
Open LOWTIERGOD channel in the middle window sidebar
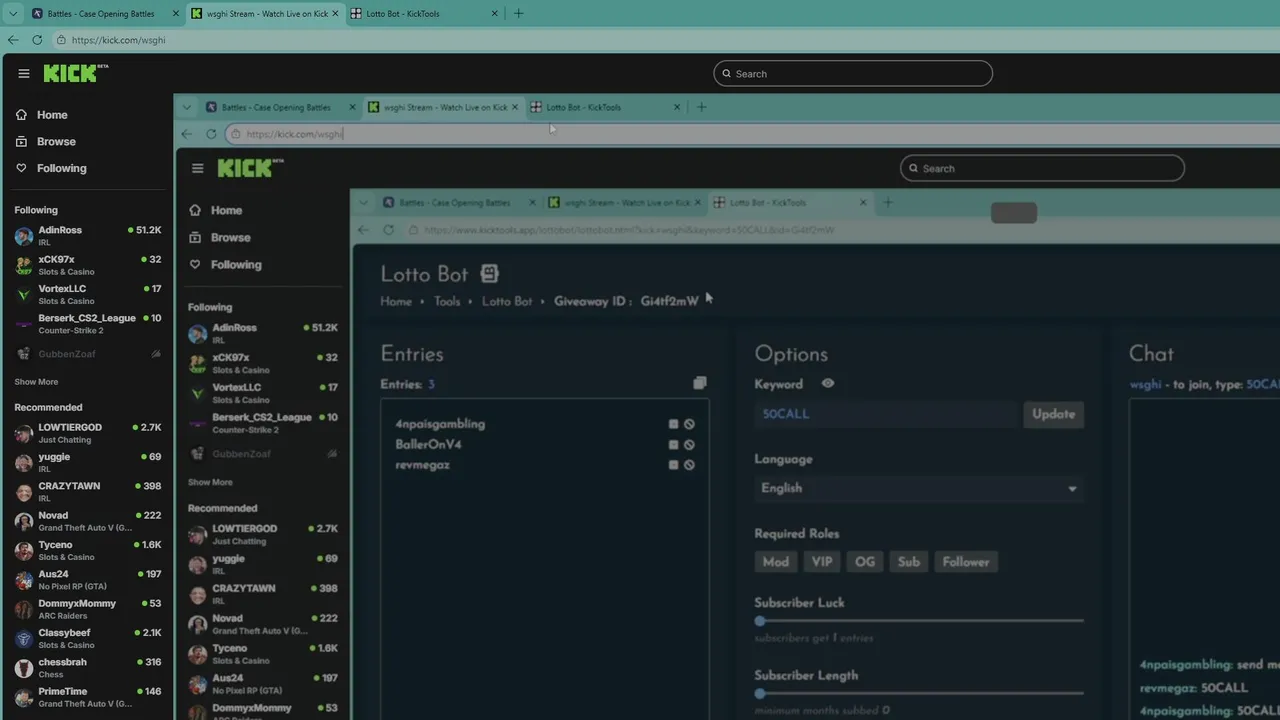pyautogui.click(x=263, y=534)
